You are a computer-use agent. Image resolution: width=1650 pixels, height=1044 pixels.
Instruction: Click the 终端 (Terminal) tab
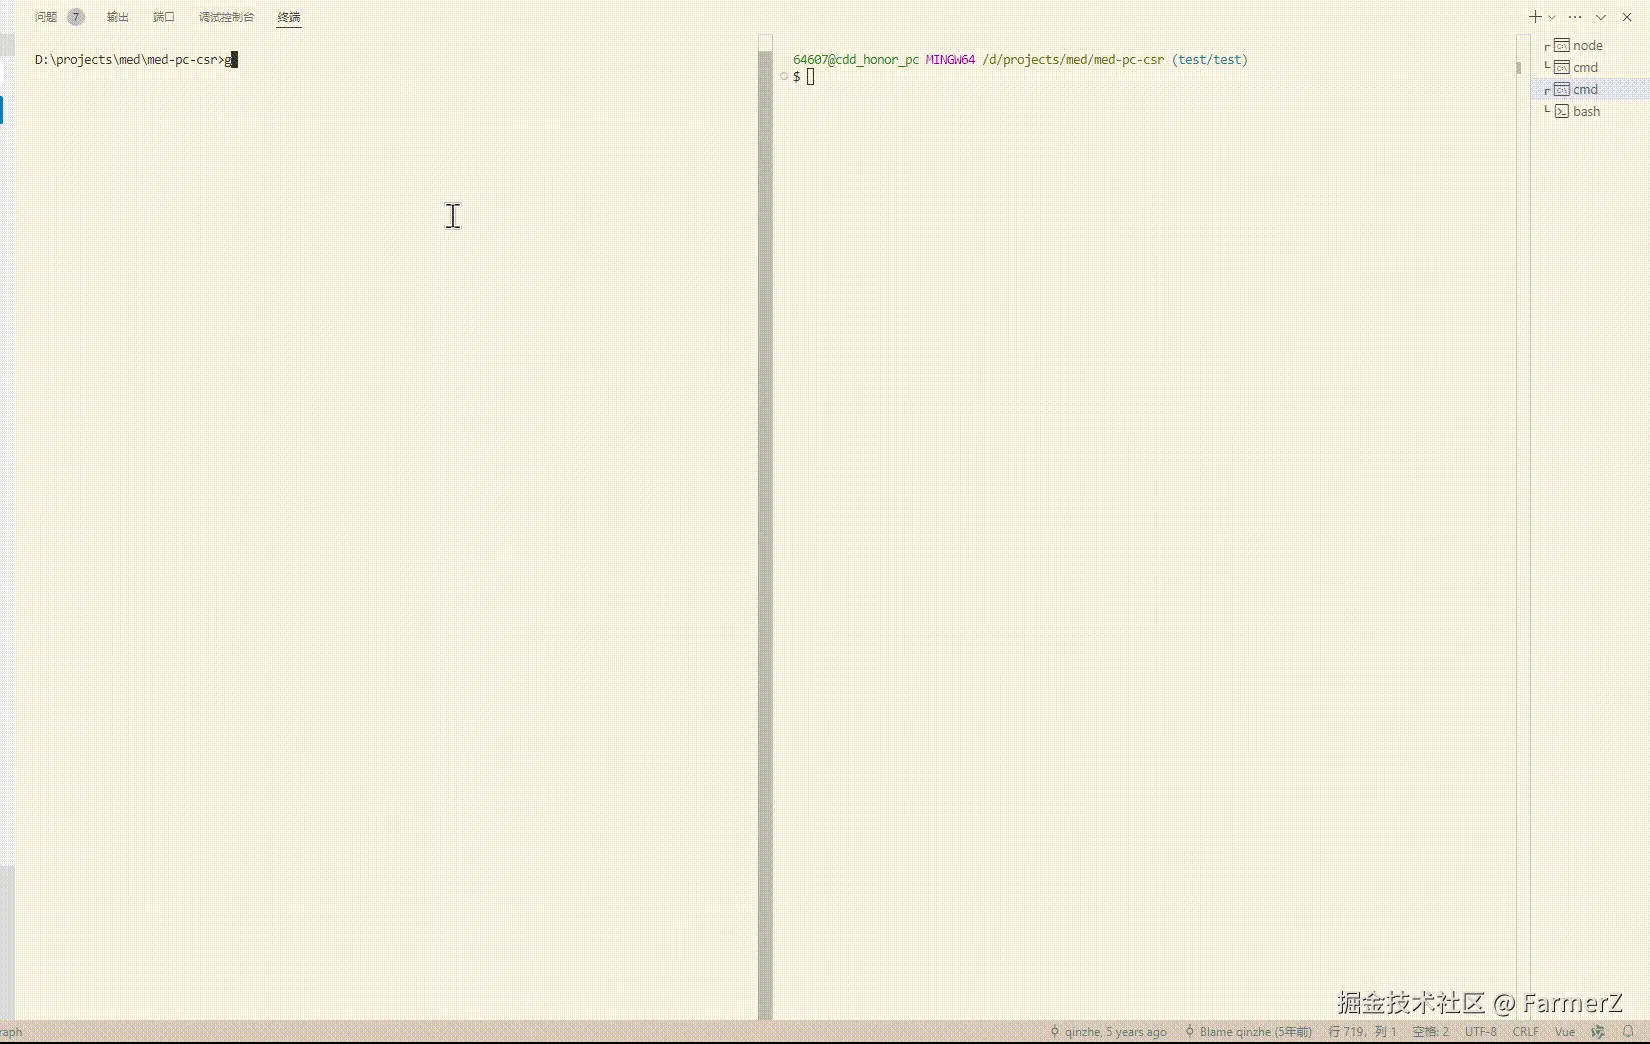tap(289, 17)
